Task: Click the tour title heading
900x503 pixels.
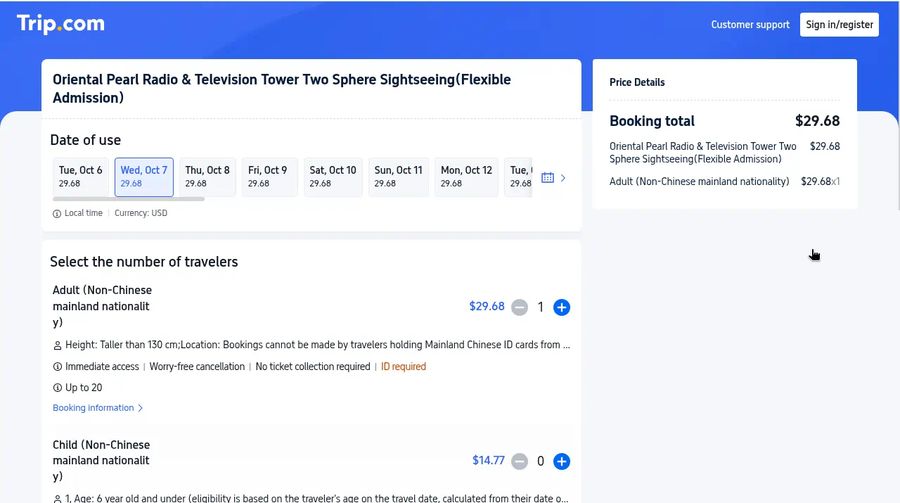Action: (282, 88)
